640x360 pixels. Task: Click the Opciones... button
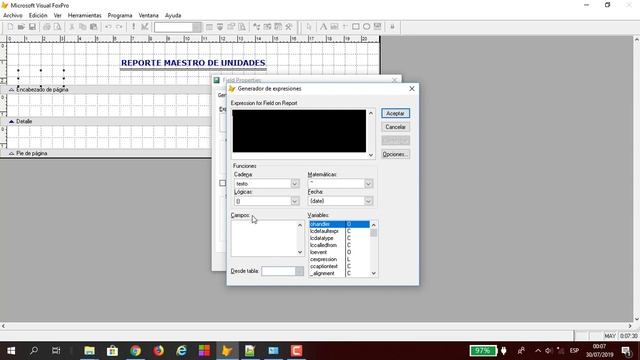click(x=396, y=154)
